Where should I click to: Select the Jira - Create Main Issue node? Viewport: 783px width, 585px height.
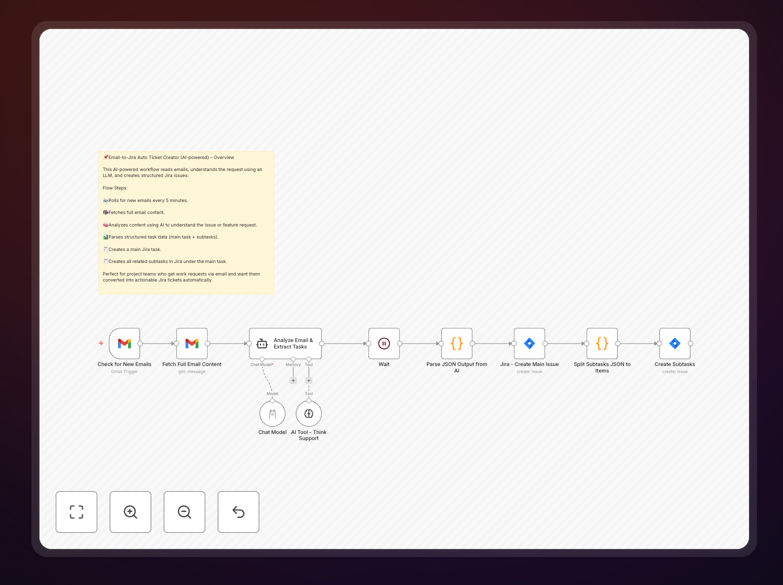click(x=529, y=343)
